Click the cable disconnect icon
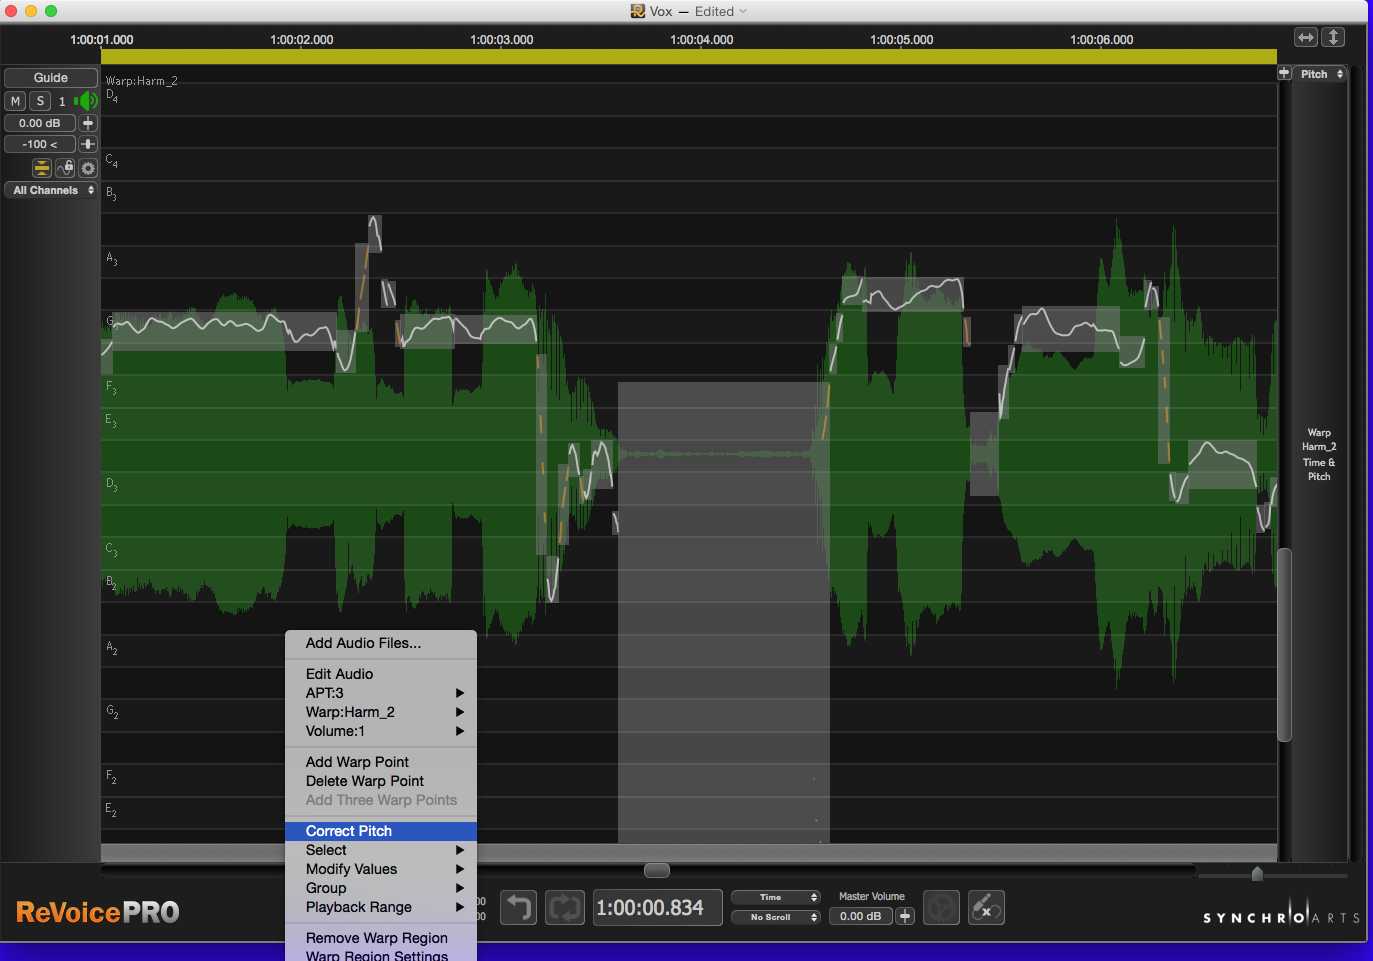Viewport: 1373px width, 961px height. click(x=986, y=908)
